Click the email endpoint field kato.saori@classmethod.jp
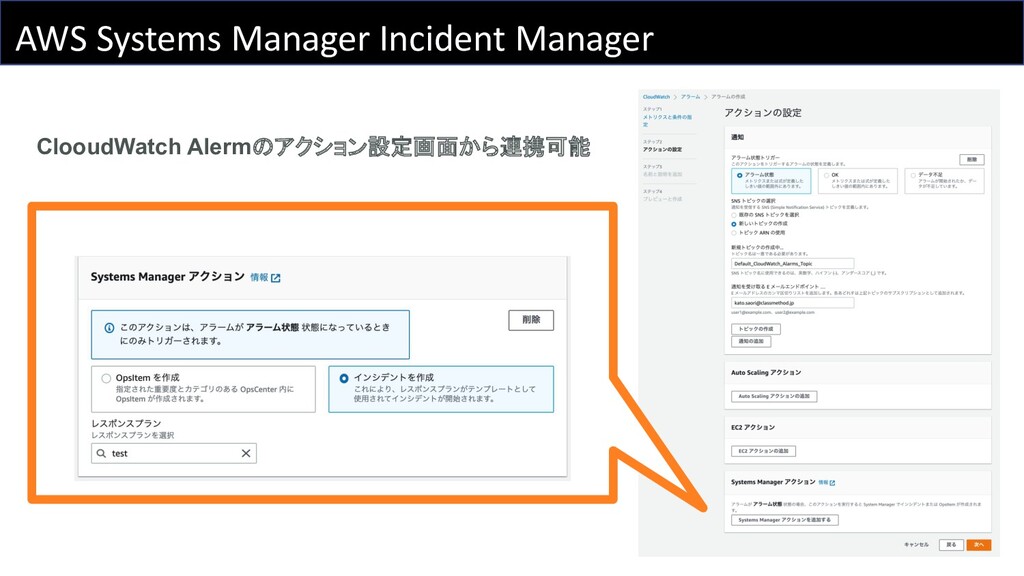This screenshot has width=1024, height=576. 792,303
